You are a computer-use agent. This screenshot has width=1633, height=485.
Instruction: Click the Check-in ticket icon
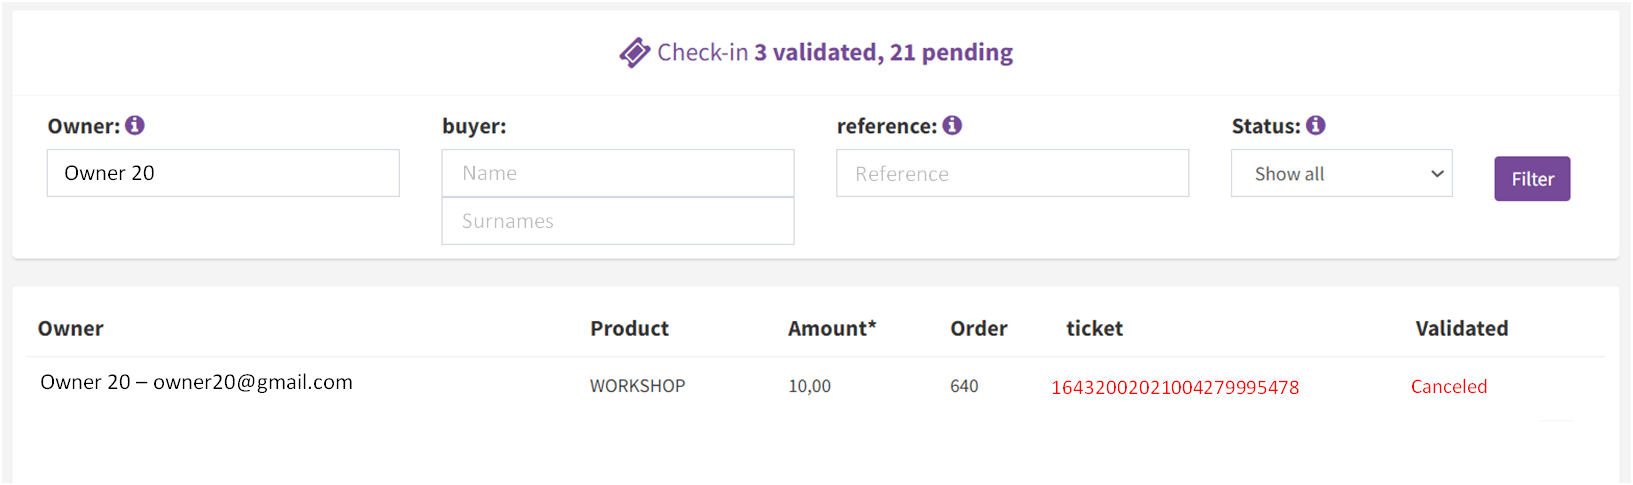point(634,52)
